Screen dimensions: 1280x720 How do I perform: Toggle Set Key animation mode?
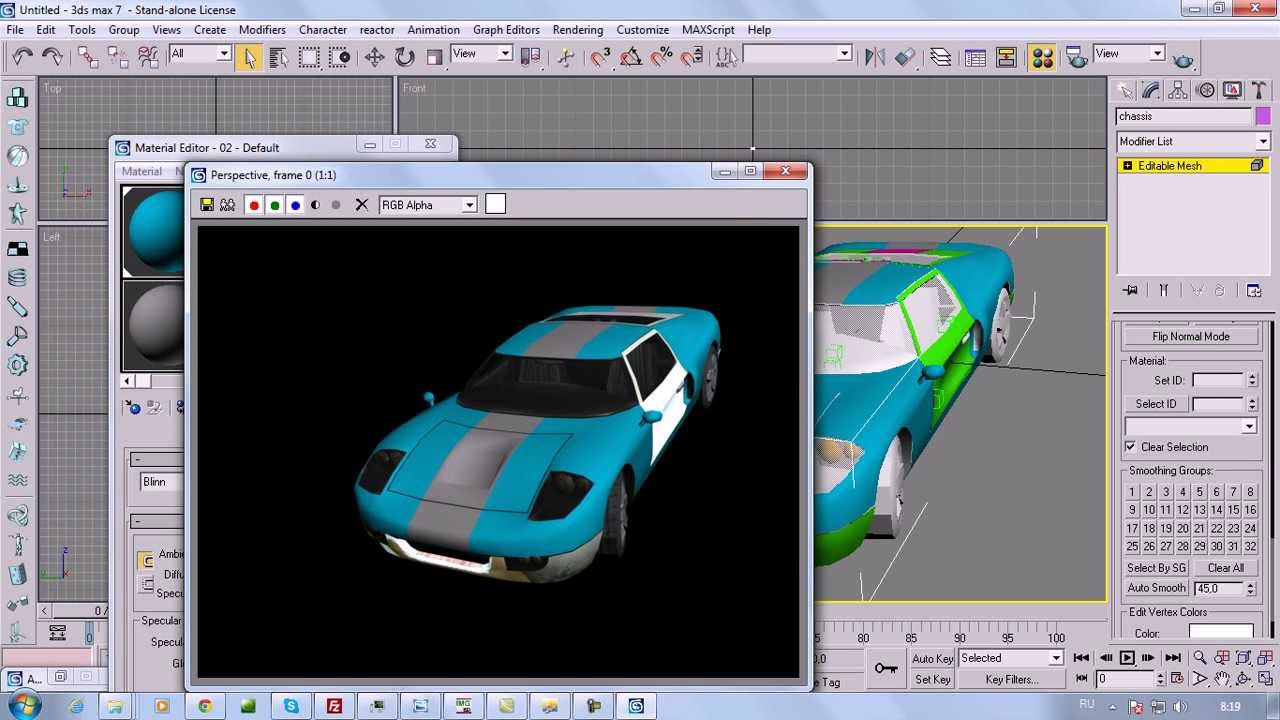pyautogui.click(x=932, y=679)
